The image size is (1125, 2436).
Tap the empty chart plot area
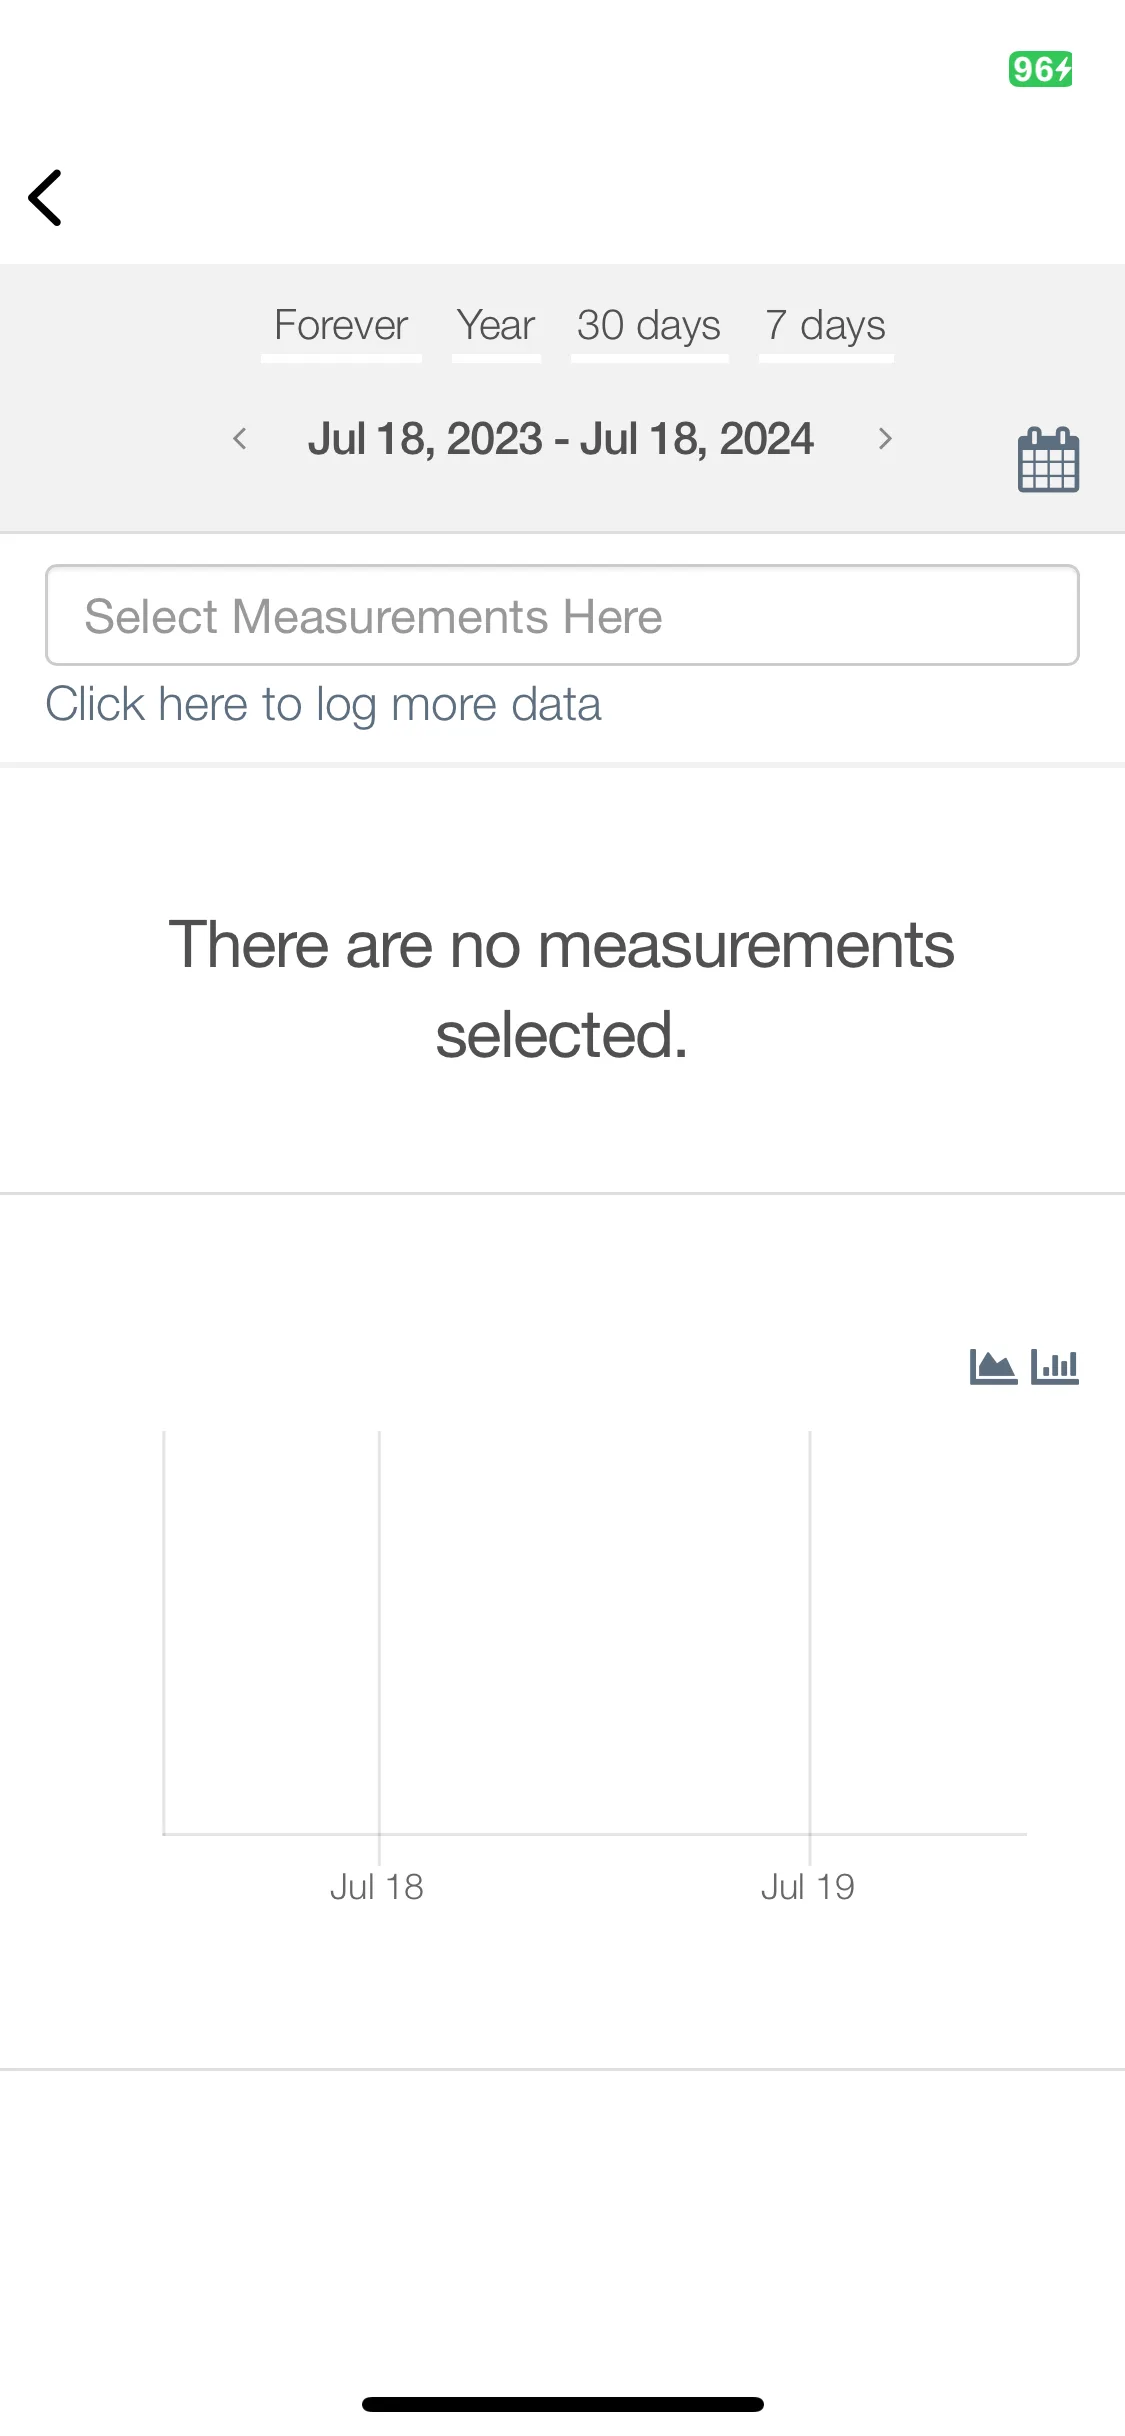click(x=595, y=1632)
